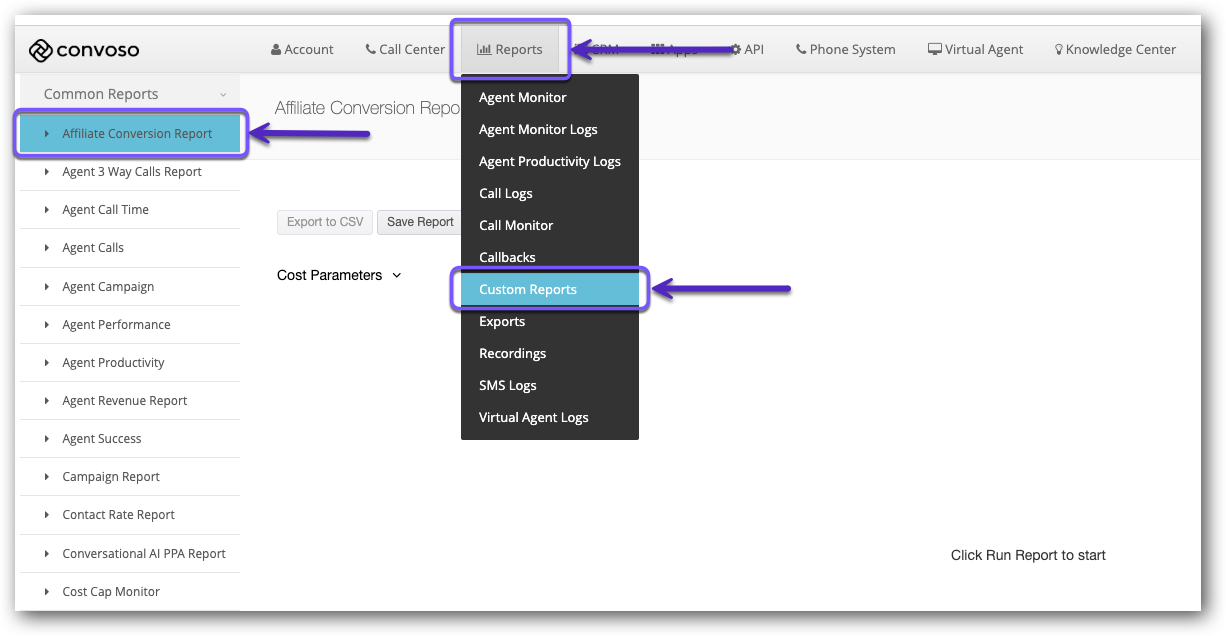1226x636 pixels.
Task: Click the Affiliate Conversion Report page heading
Action: click(368, 108)
